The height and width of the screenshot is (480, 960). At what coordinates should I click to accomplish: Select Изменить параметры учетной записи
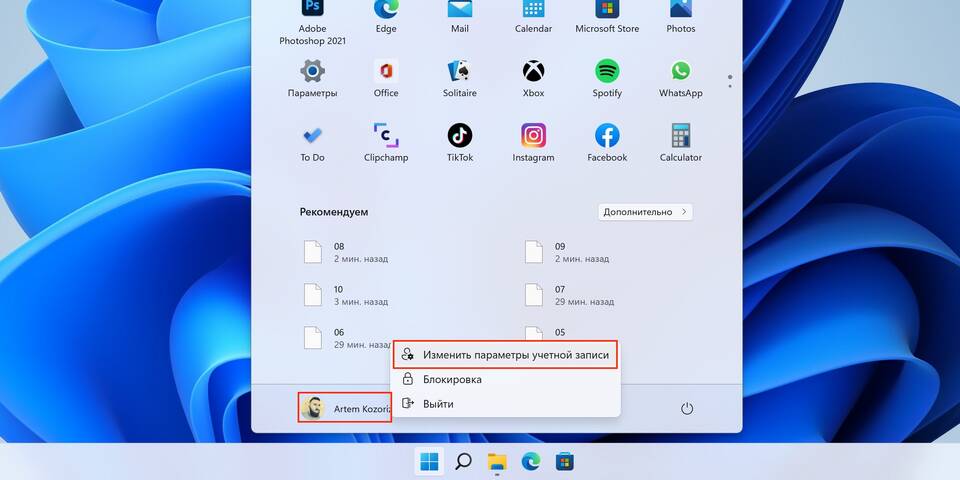coord(504,354)
